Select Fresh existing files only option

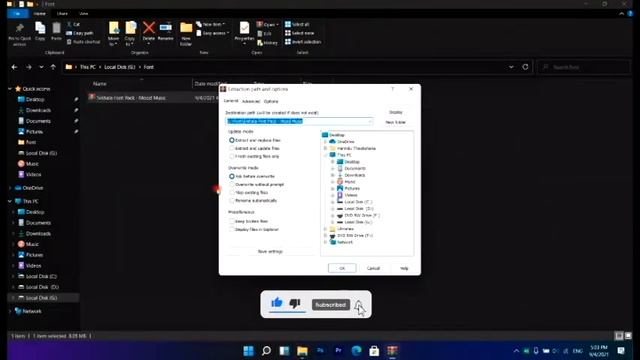(254, 156)
